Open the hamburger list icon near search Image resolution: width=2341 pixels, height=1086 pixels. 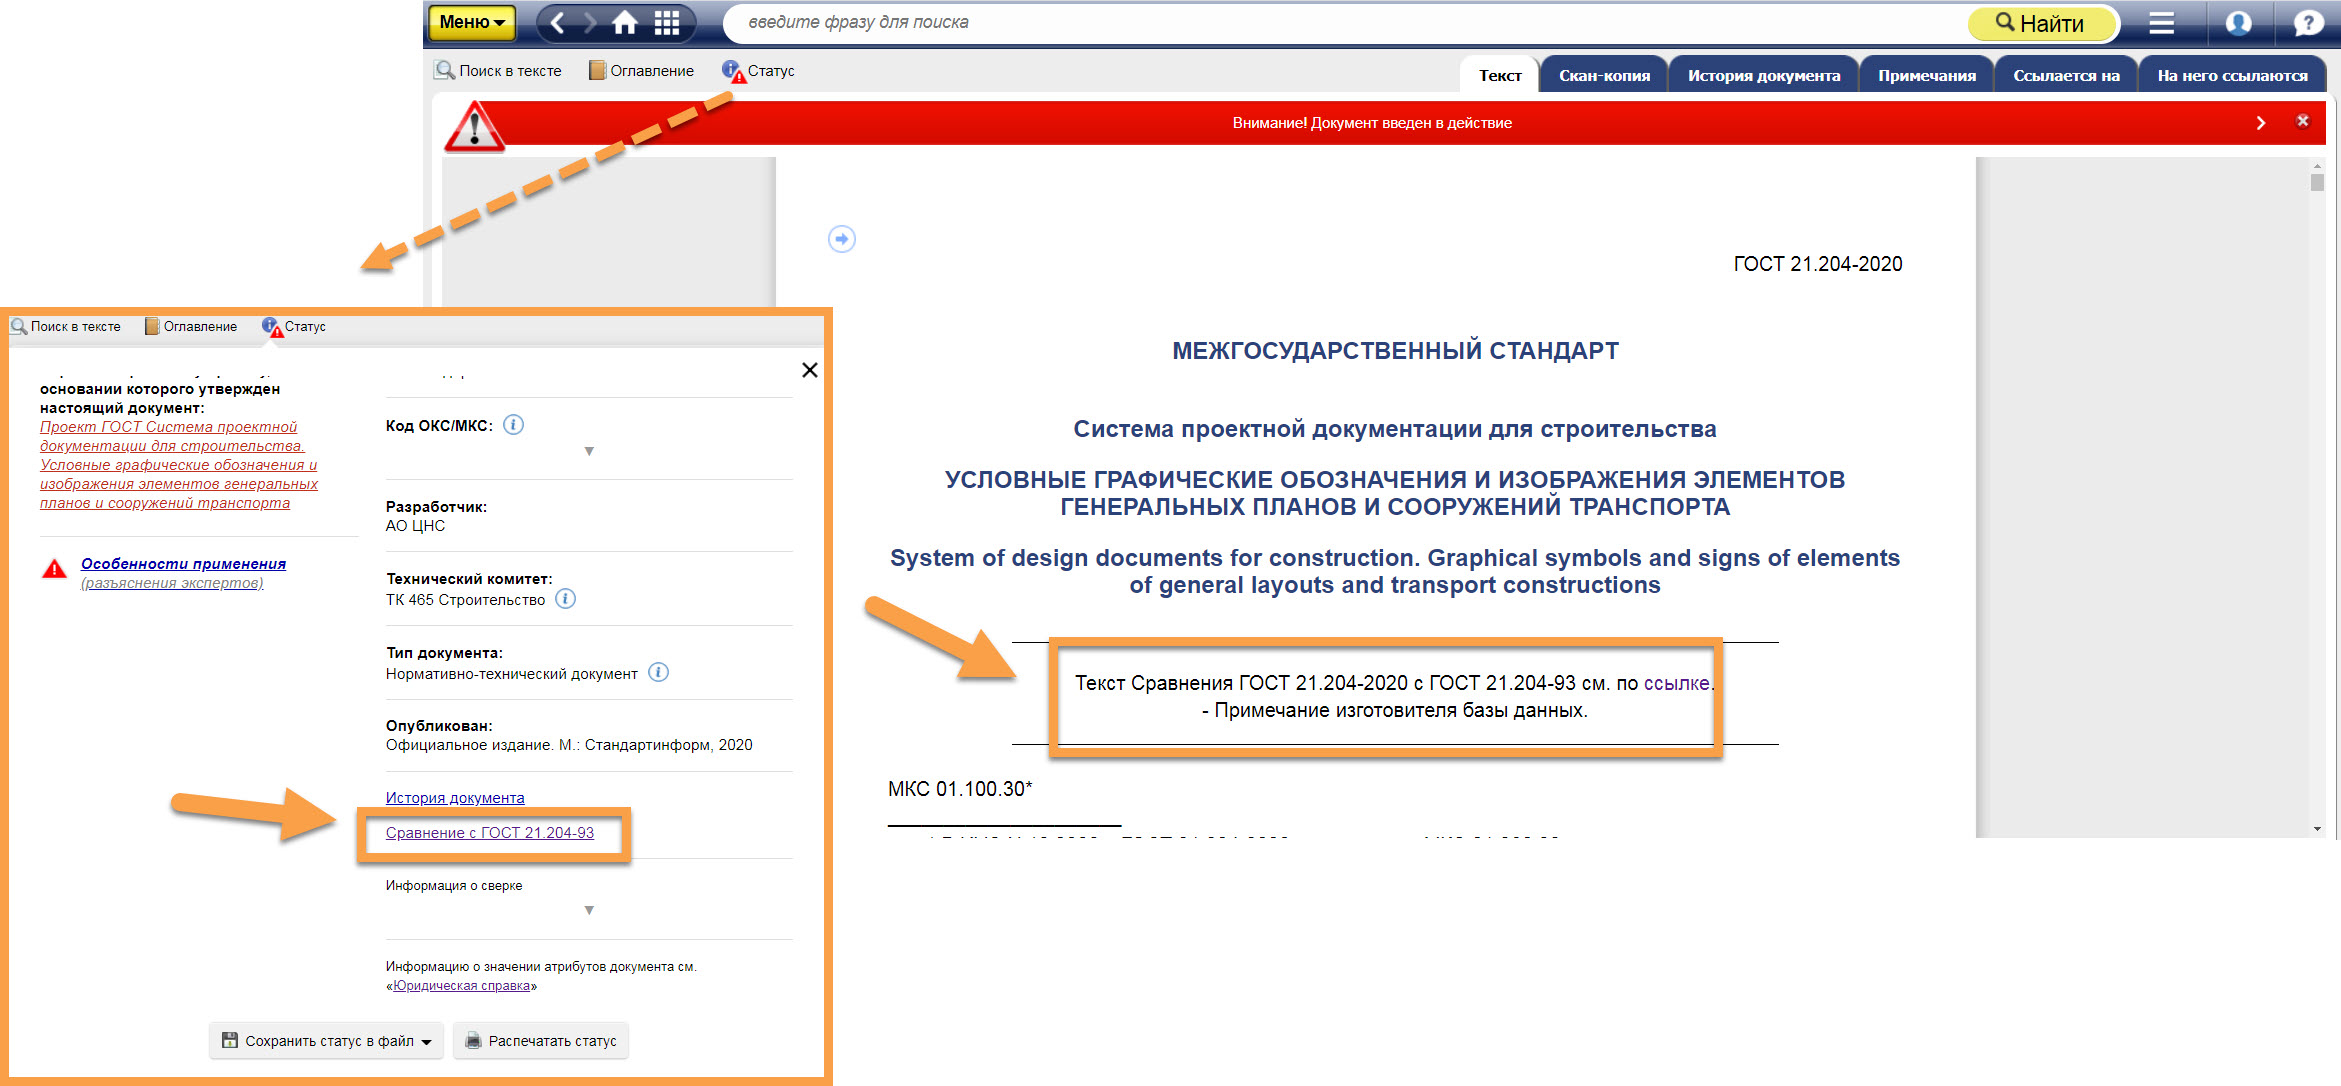(2161, 23)
